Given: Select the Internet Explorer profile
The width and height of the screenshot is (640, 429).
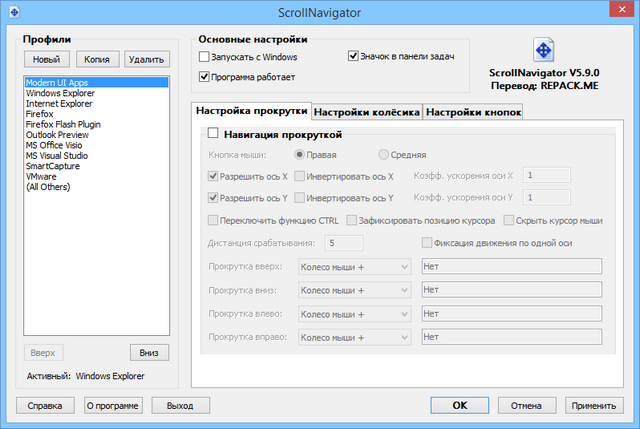Looking at the screenshot, I should [96, 104].
